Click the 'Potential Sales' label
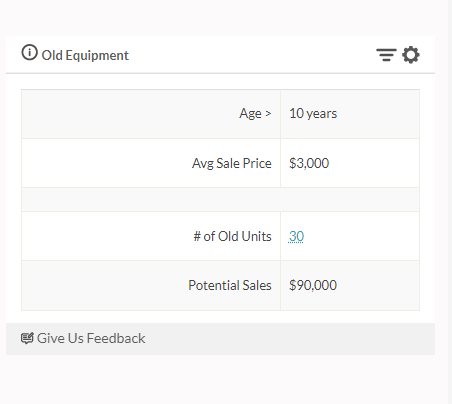The image size is (452, 404). (230, 285)
